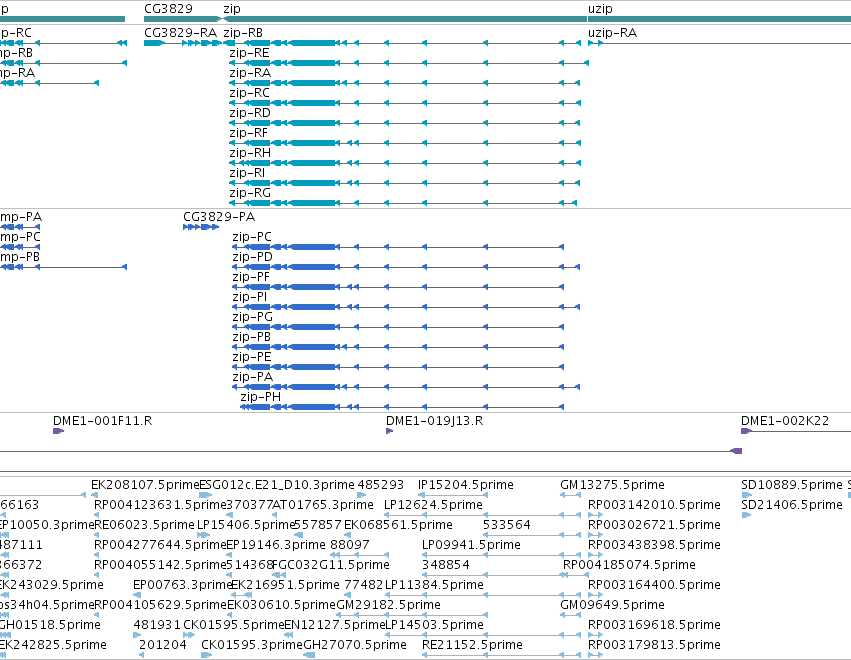Click the zip-PH protein label
This screenshot has width=851, height=660.
tap(261, 398)
